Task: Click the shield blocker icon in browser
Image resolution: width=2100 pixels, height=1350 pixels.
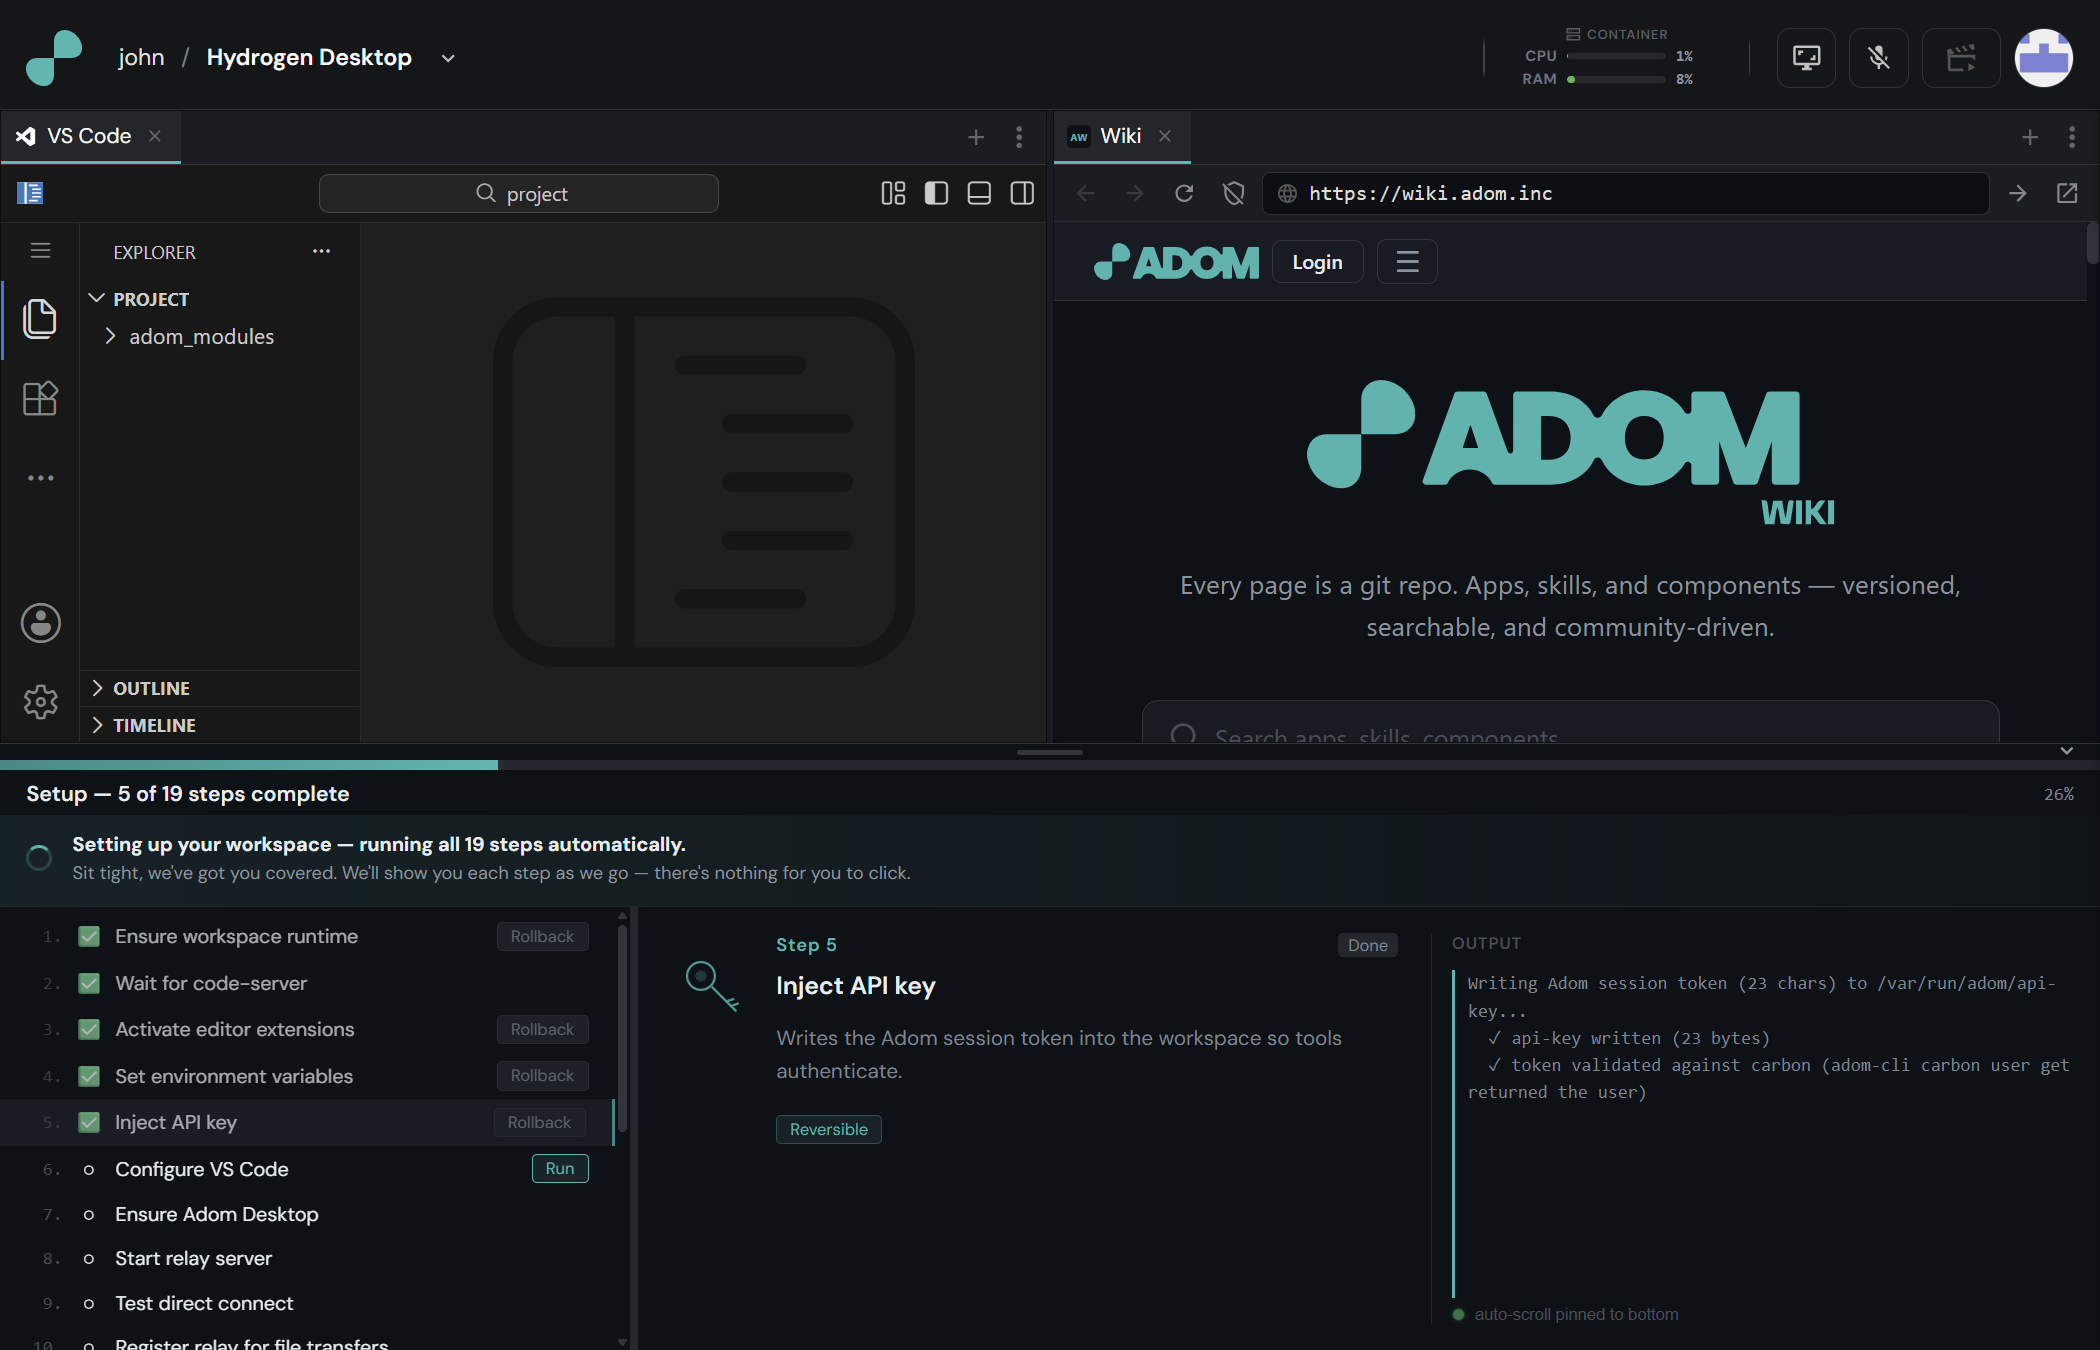Action: 1233,193
